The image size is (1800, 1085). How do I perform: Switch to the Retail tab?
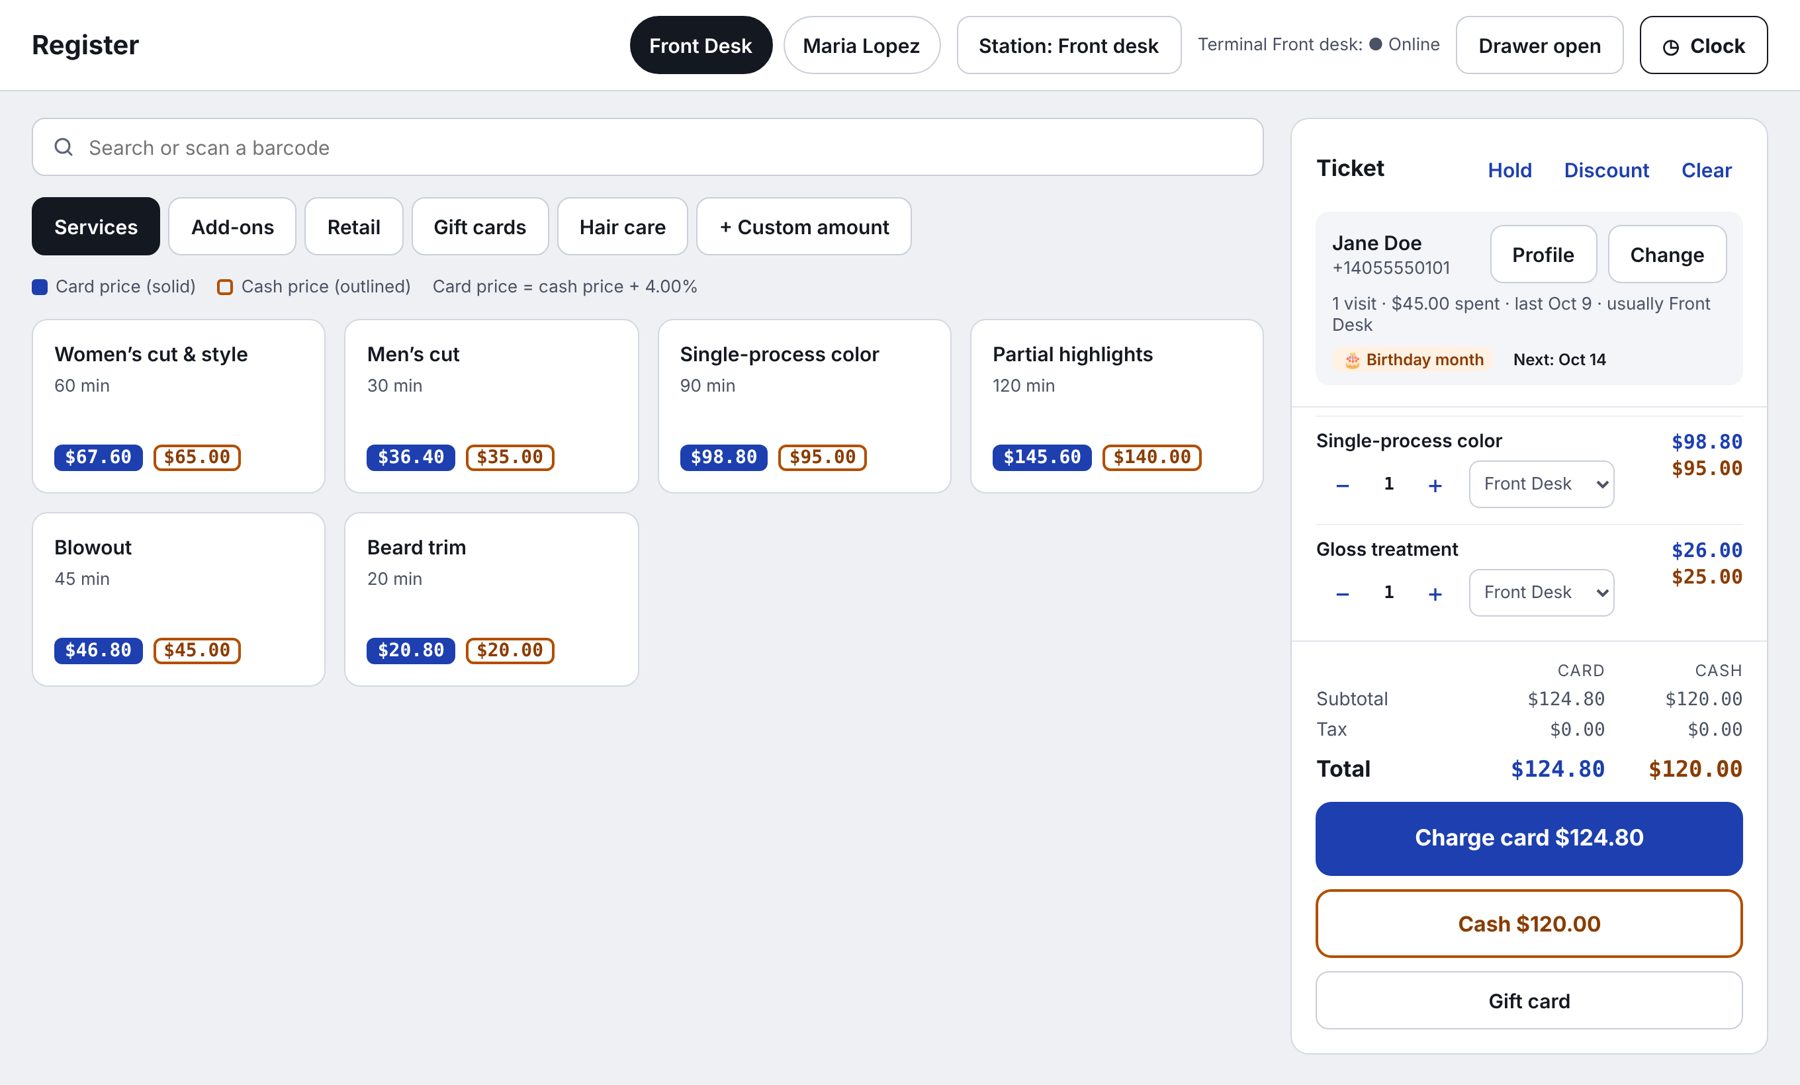coord(354,226)
